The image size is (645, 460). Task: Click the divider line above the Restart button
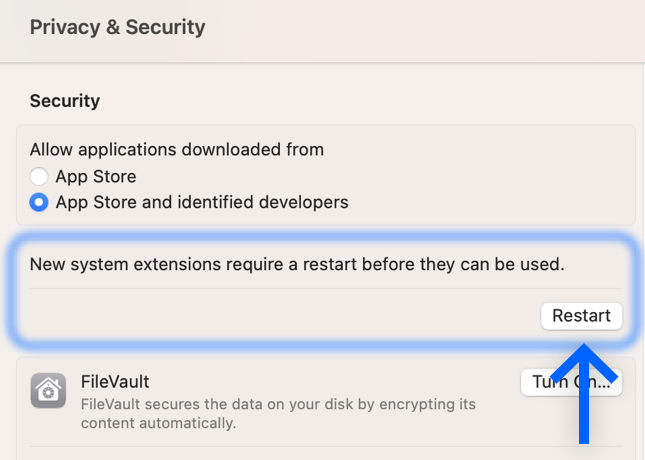325,288
